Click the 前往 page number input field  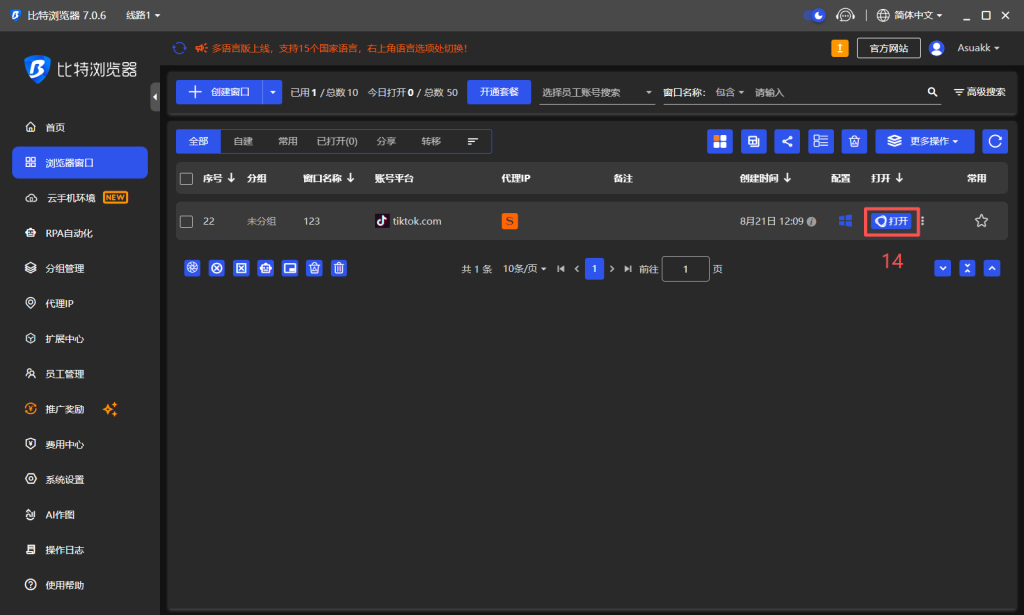click(x=685, y=268)
